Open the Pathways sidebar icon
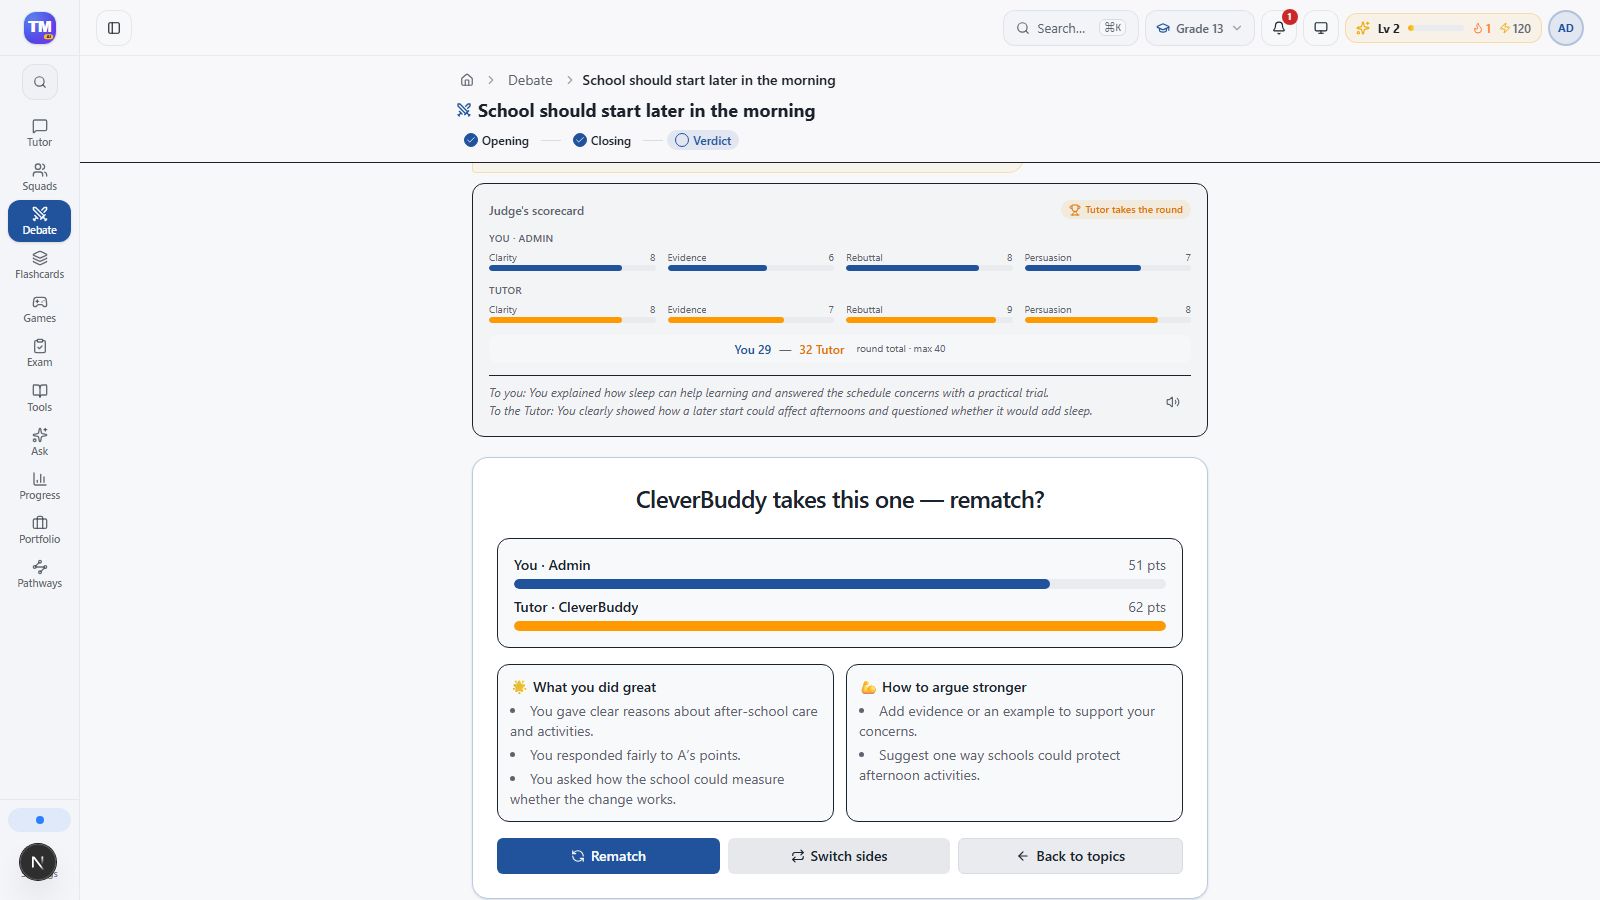This screenshot has height=900, width=1600. [x=40, y=574]
